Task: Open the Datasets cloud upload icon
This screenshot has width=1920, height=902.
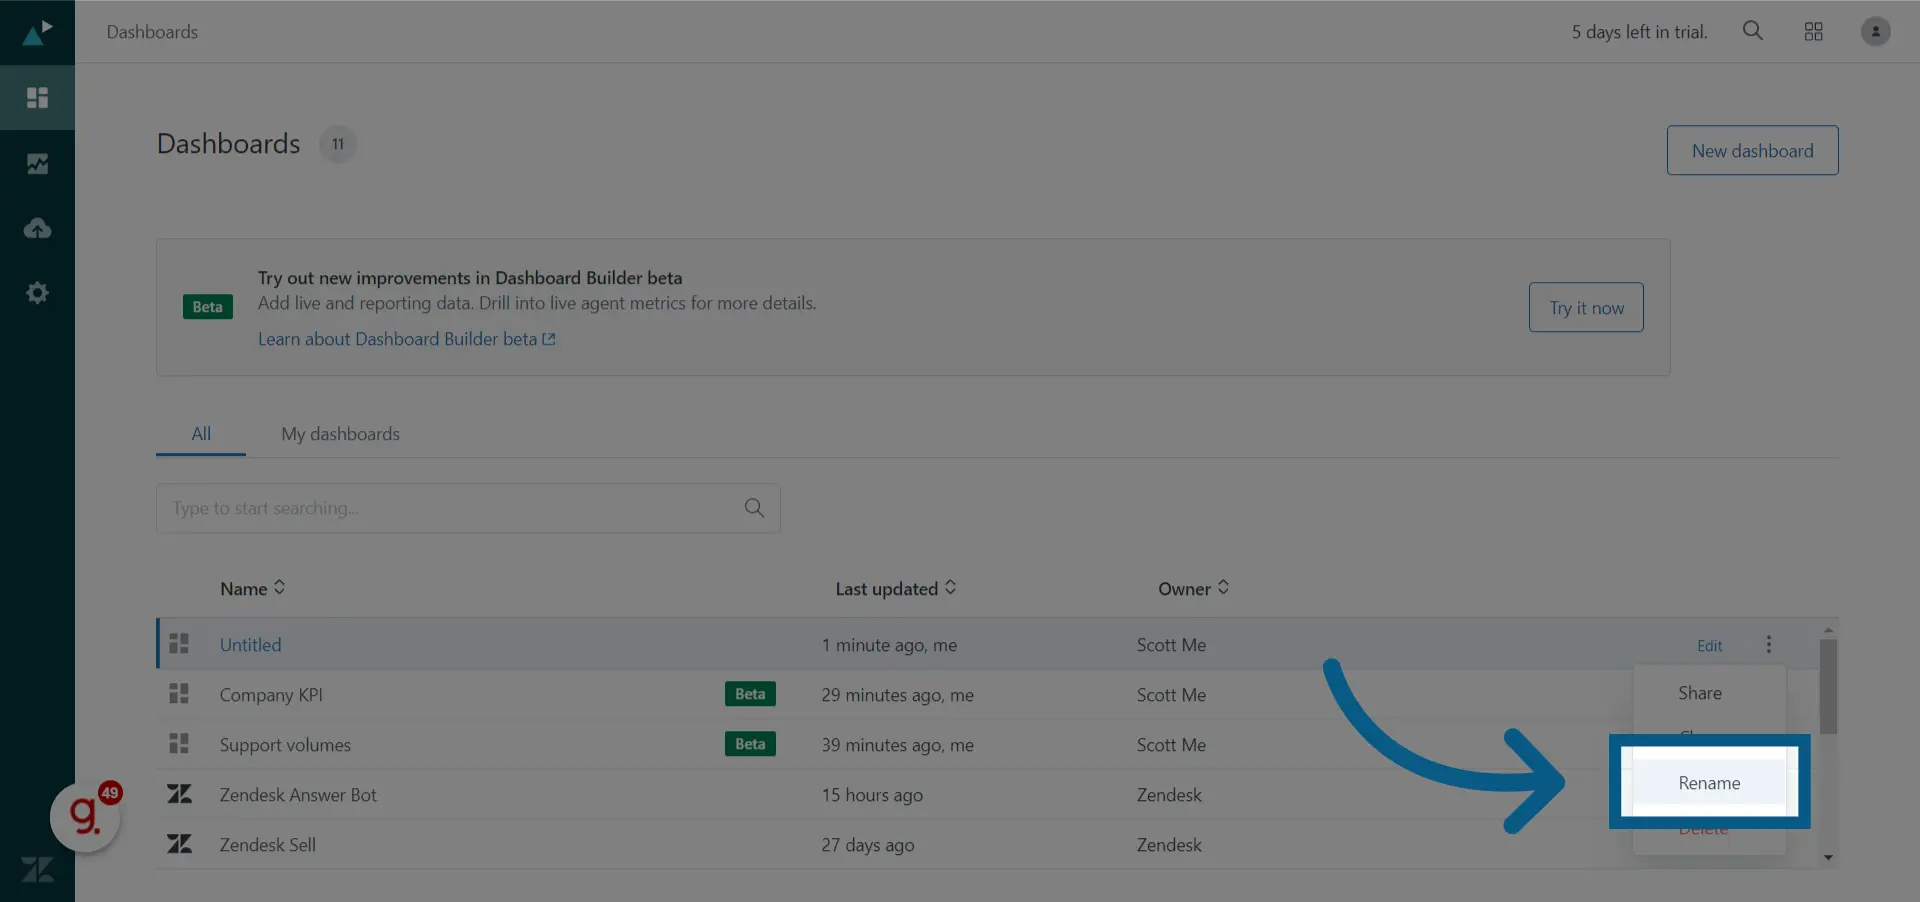Action: pyautogui.click(x=37, y=228)
